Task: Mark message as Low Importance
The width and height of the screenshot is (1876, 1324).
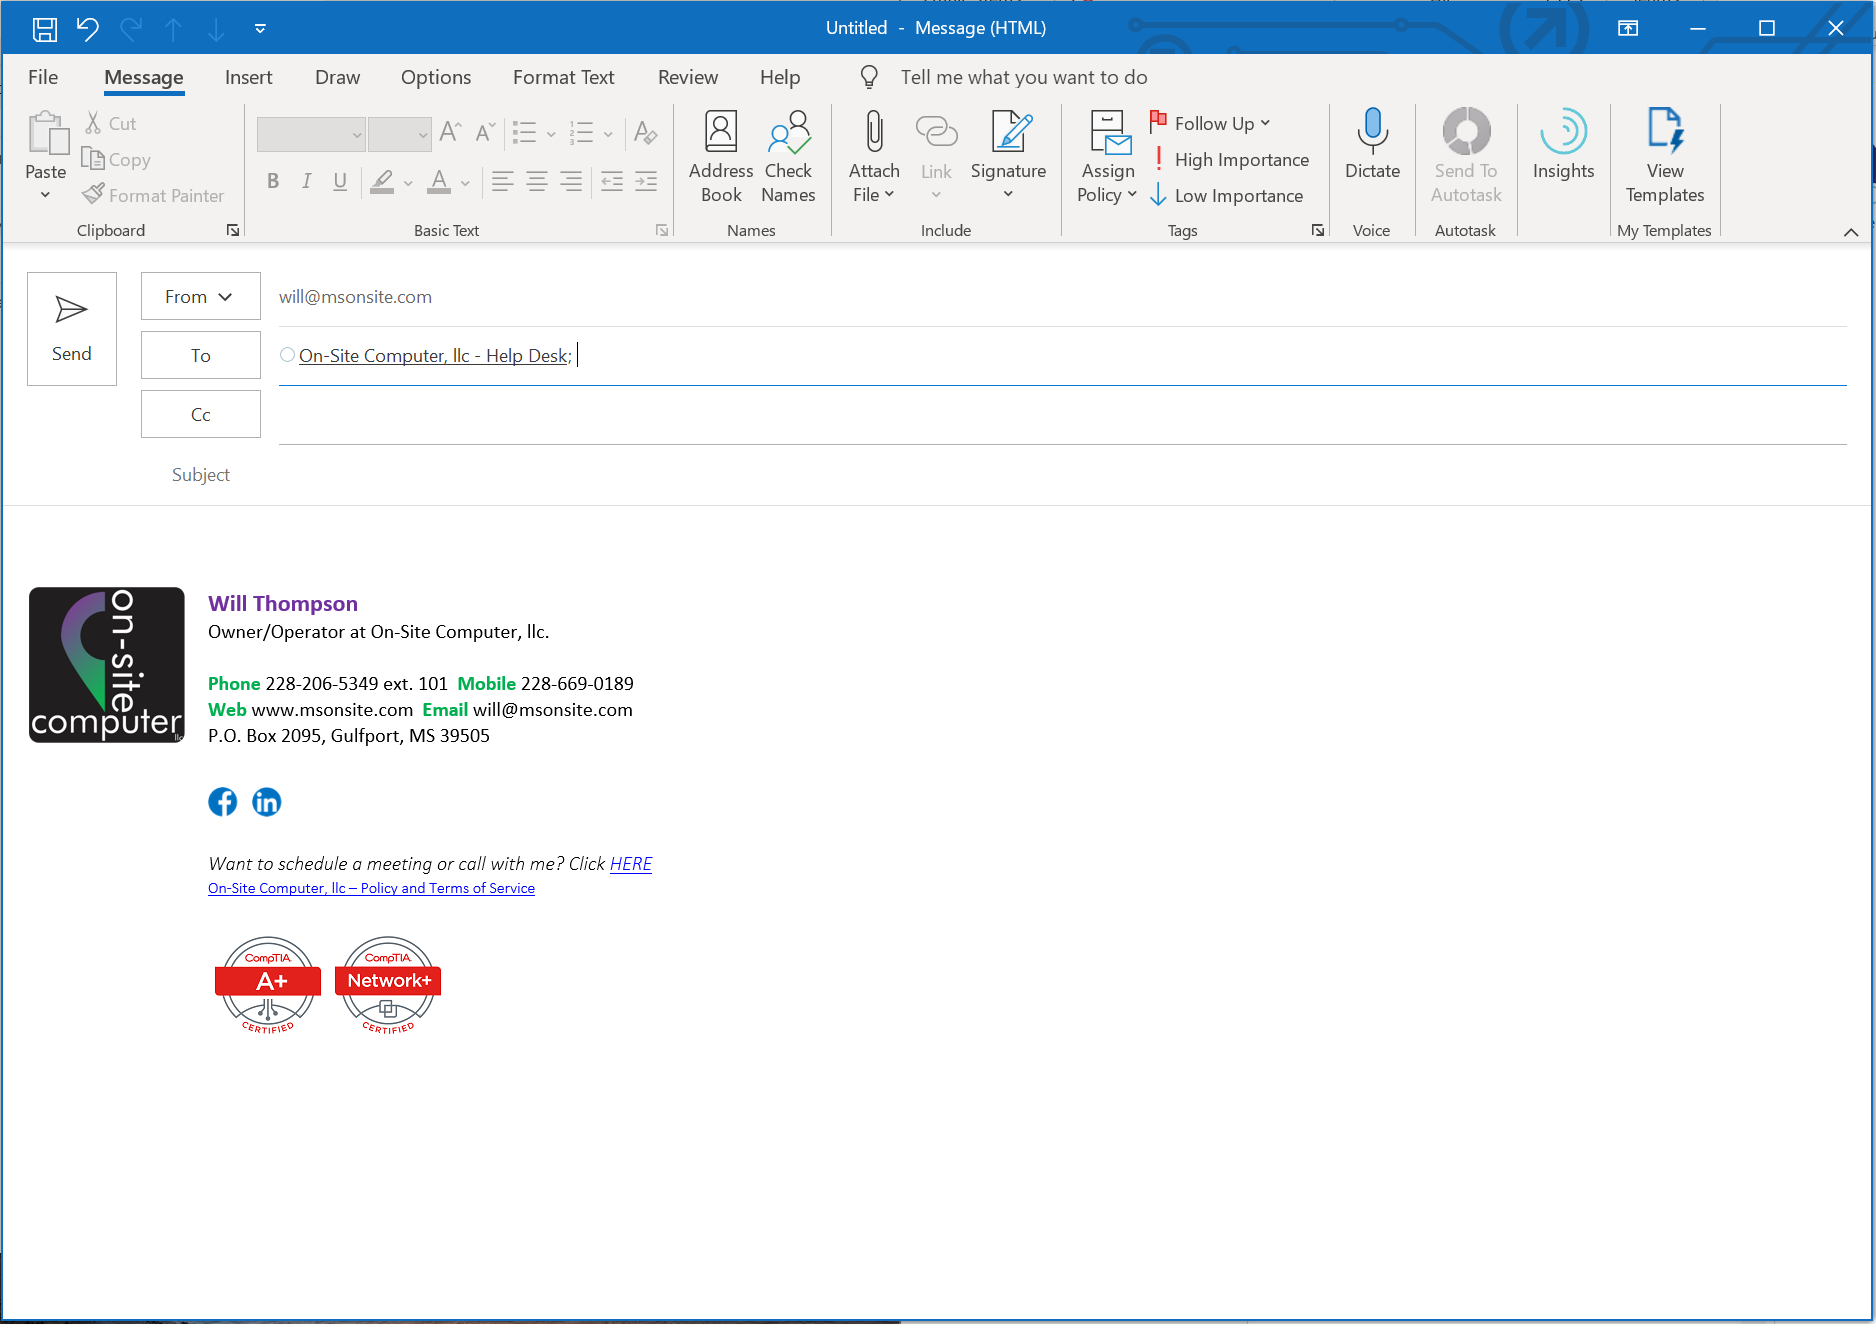Action: [x=1227, y=195]
